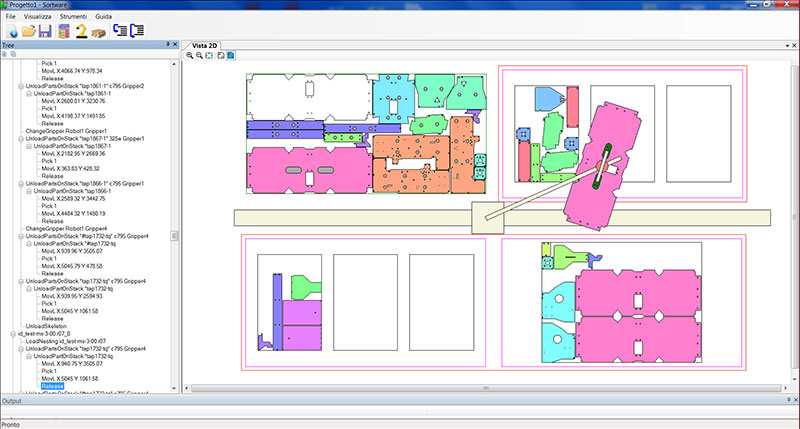Open the Strumenti menu
This screenshot has width=800, height=429.
point(72,18)
